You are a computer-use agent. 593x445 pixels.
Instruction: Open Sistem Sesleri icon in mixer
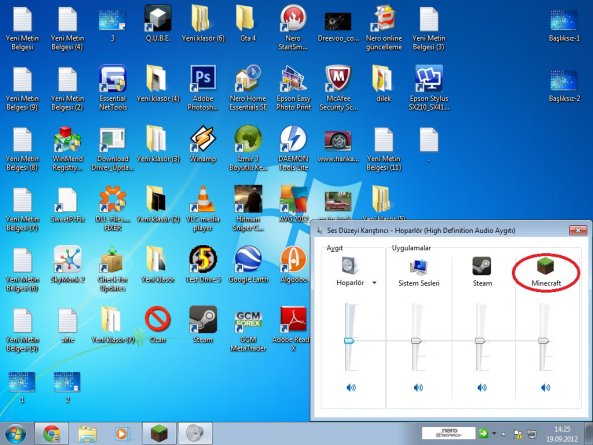[418, 267]
